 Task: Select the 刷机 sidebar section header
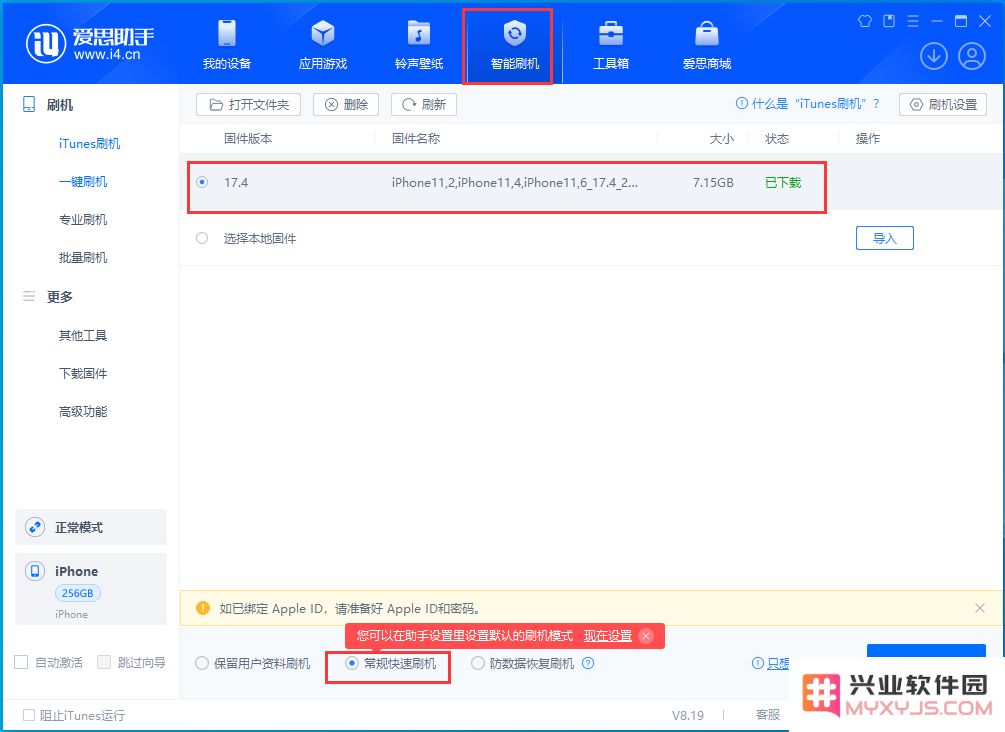60,105
